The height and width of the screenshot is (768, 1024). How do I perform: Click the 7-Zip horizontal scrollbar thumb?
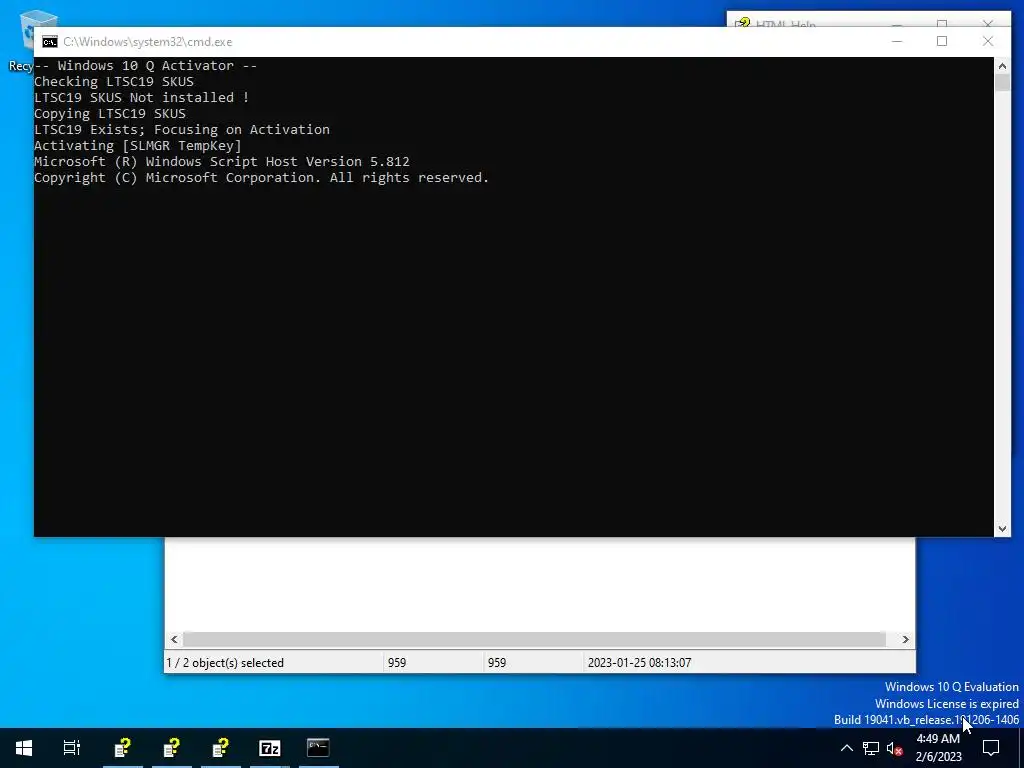[x=534, y=639]
